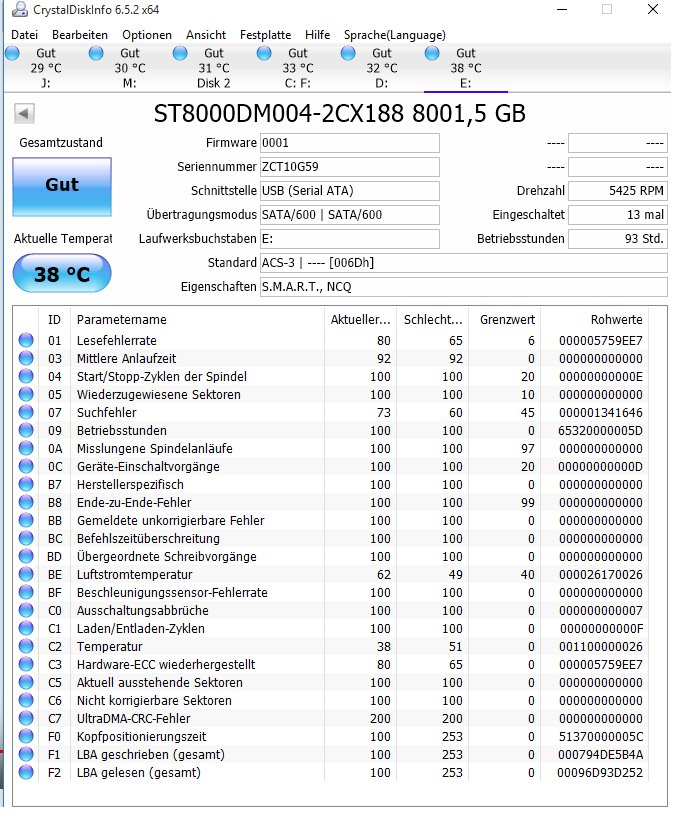
Task: Click raw value 000794DE5B4A
Action: click(x=600, y=754)
